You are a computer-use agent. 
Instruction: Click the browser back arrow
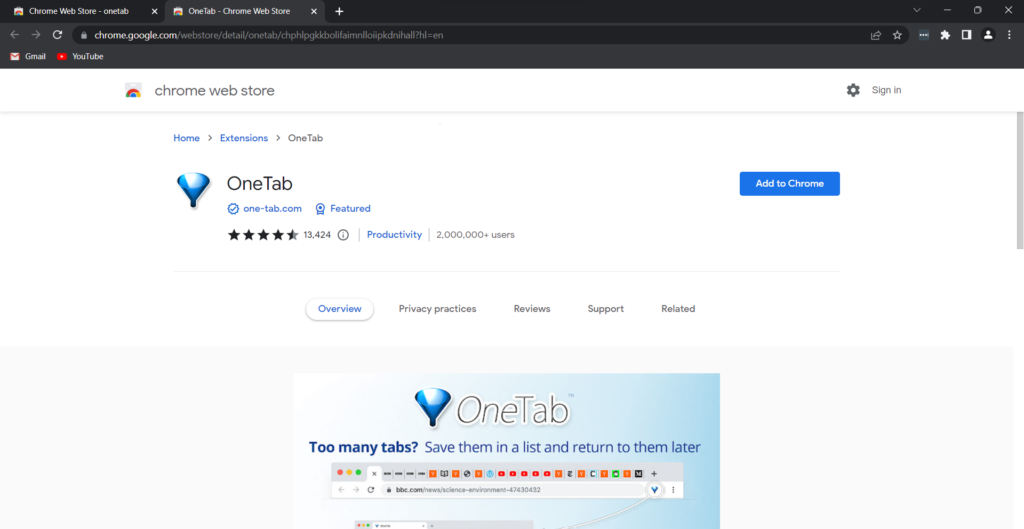(14, 35)
